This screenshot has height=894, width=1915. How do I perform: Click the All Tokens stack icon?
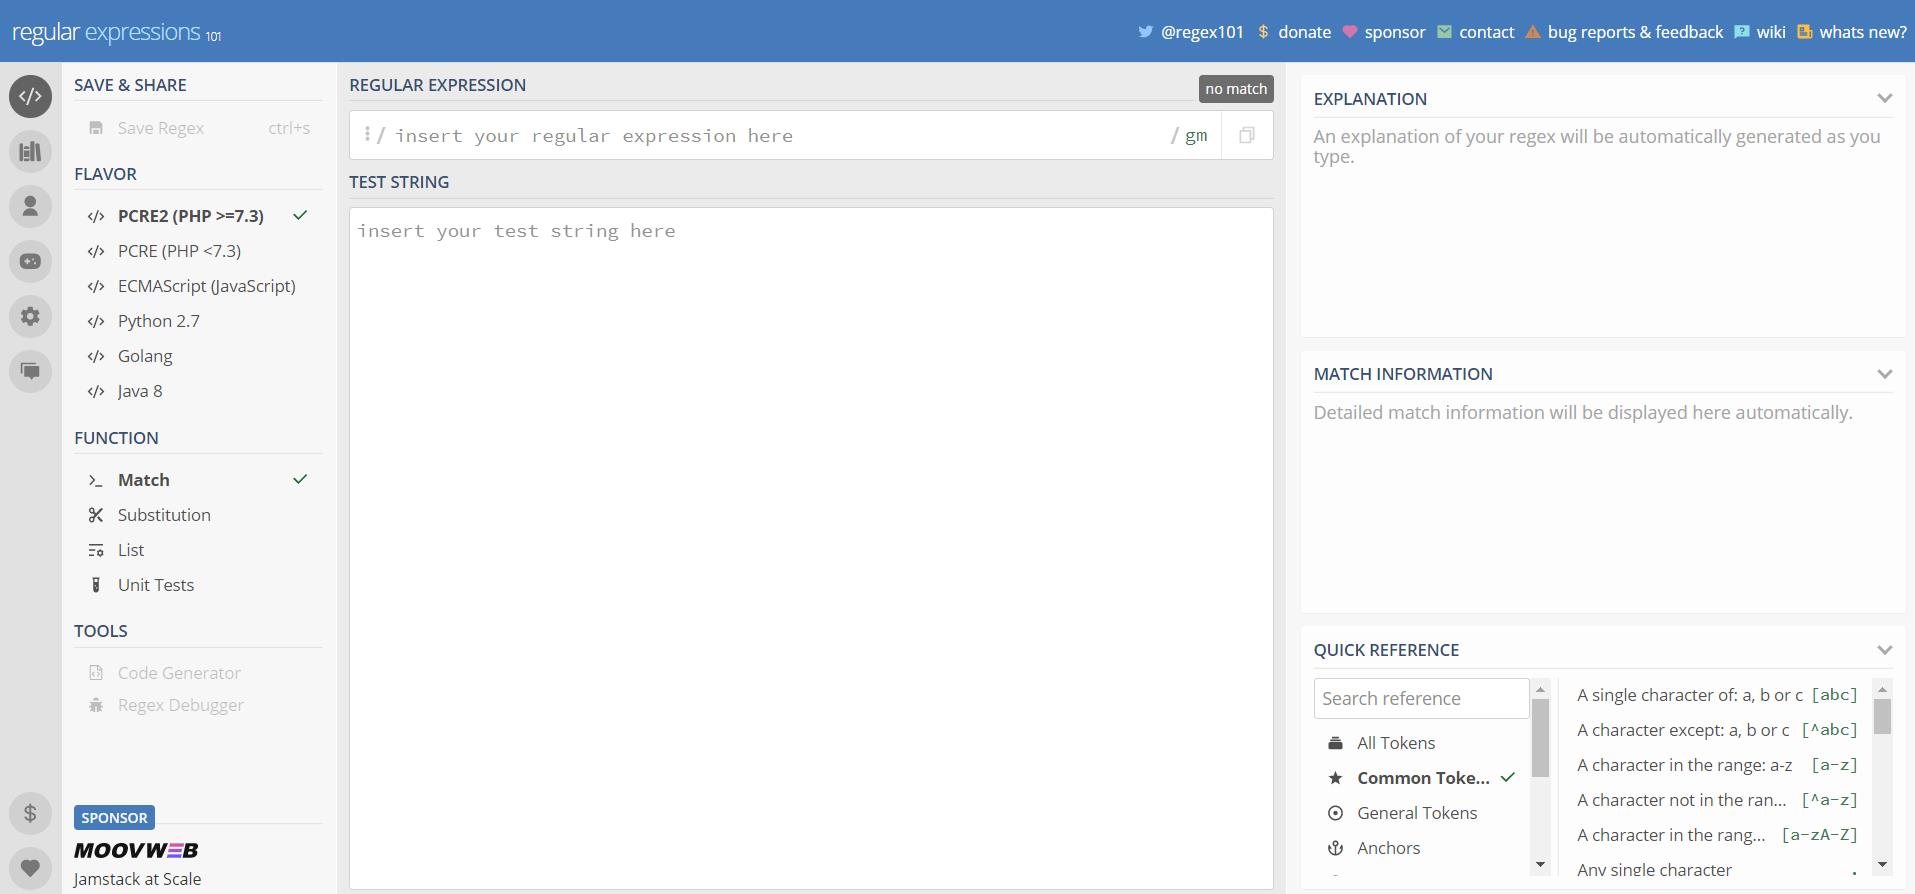(x=1335, y=743)
